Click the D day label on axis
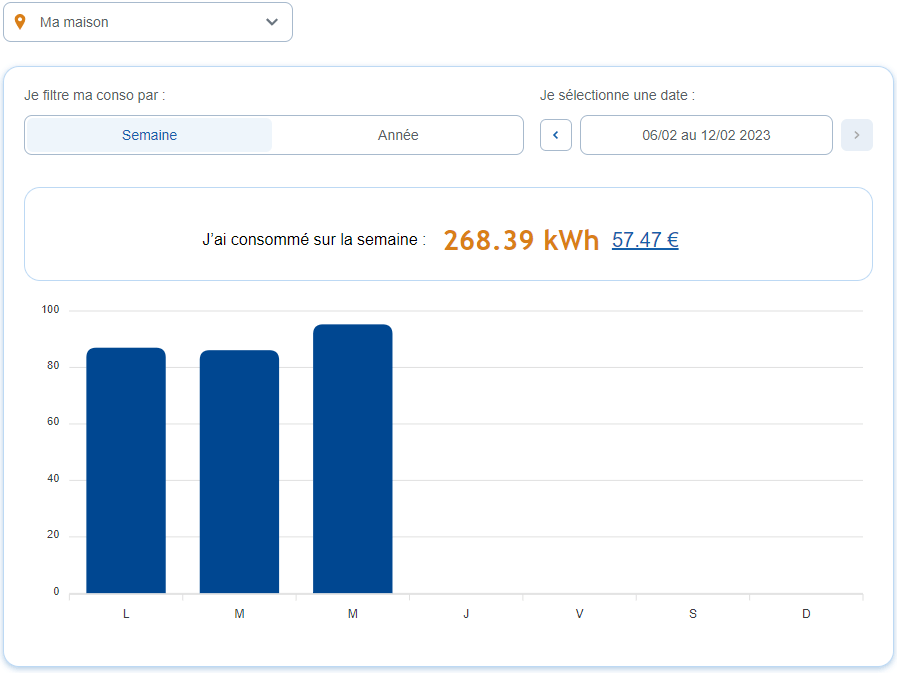 click(x=806, y=614)
